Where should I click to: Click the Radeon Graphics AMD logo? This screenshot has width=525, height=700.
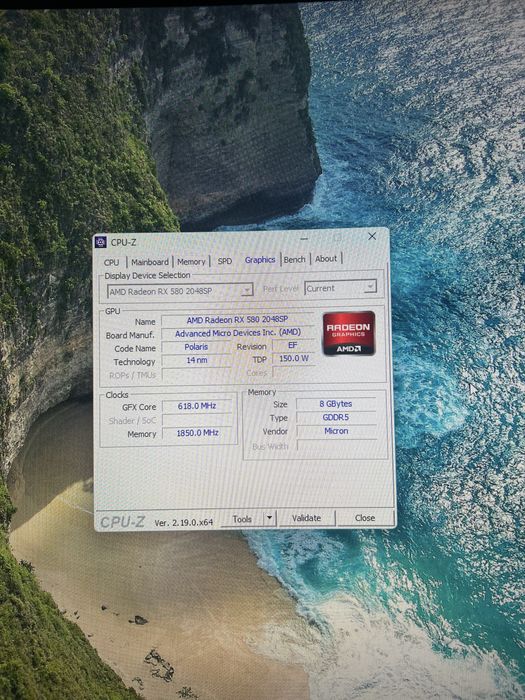point(349,333)
